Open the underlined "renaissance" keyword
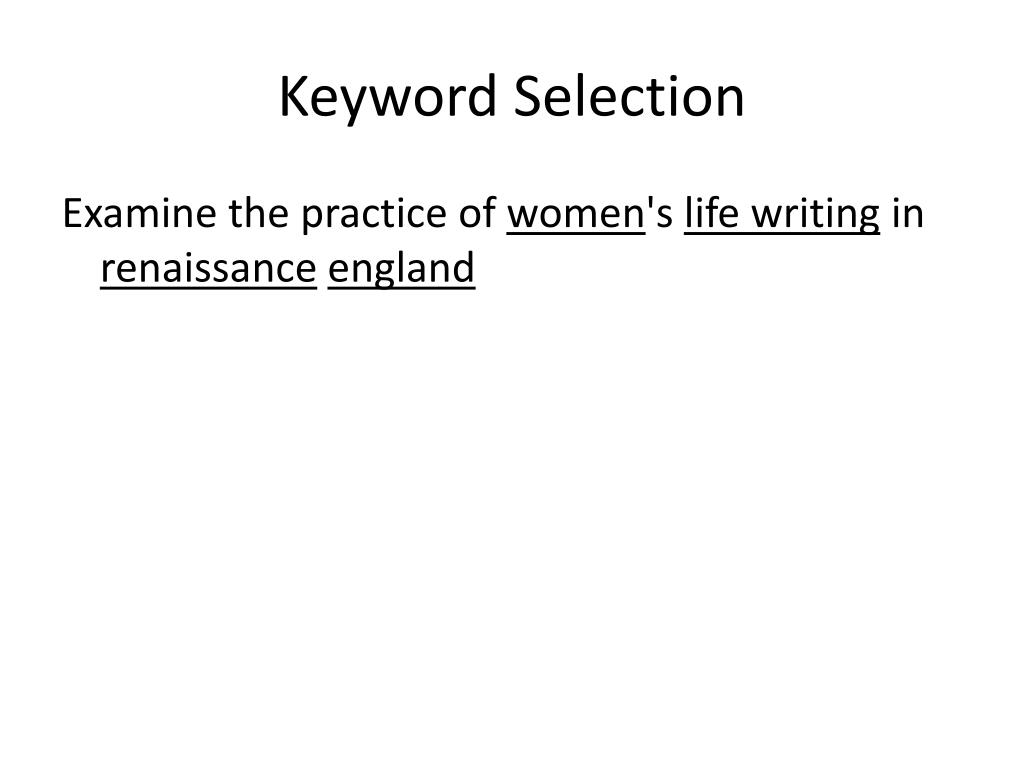 coord(208,269)
